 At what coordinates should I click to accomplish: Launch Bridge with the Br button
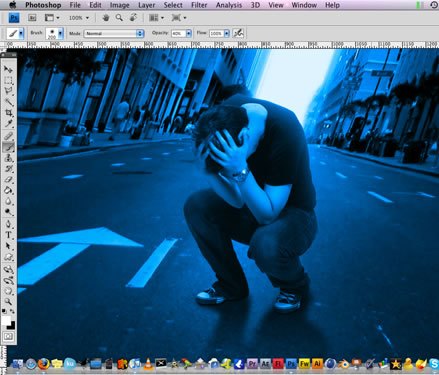click(32, 18)
